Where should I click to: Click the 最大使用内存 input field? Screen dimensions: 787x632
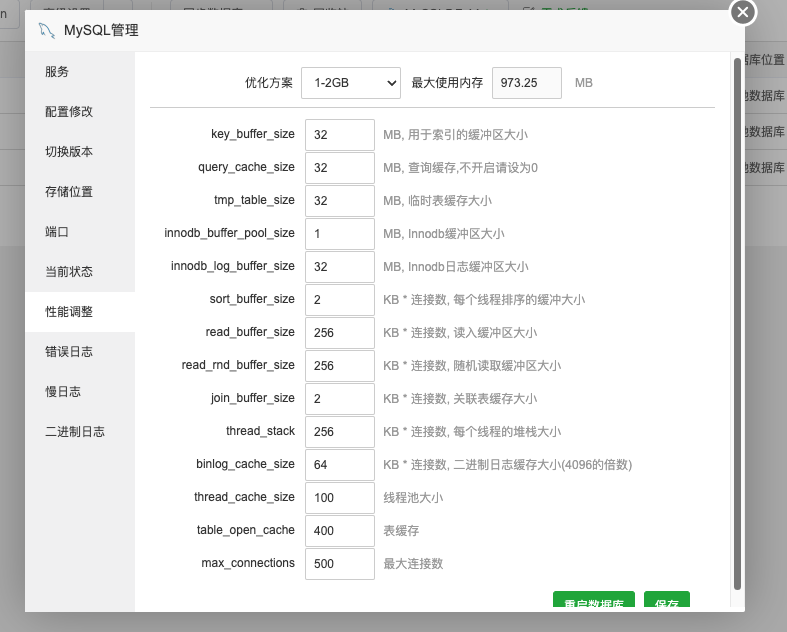(x=527, y=83)
